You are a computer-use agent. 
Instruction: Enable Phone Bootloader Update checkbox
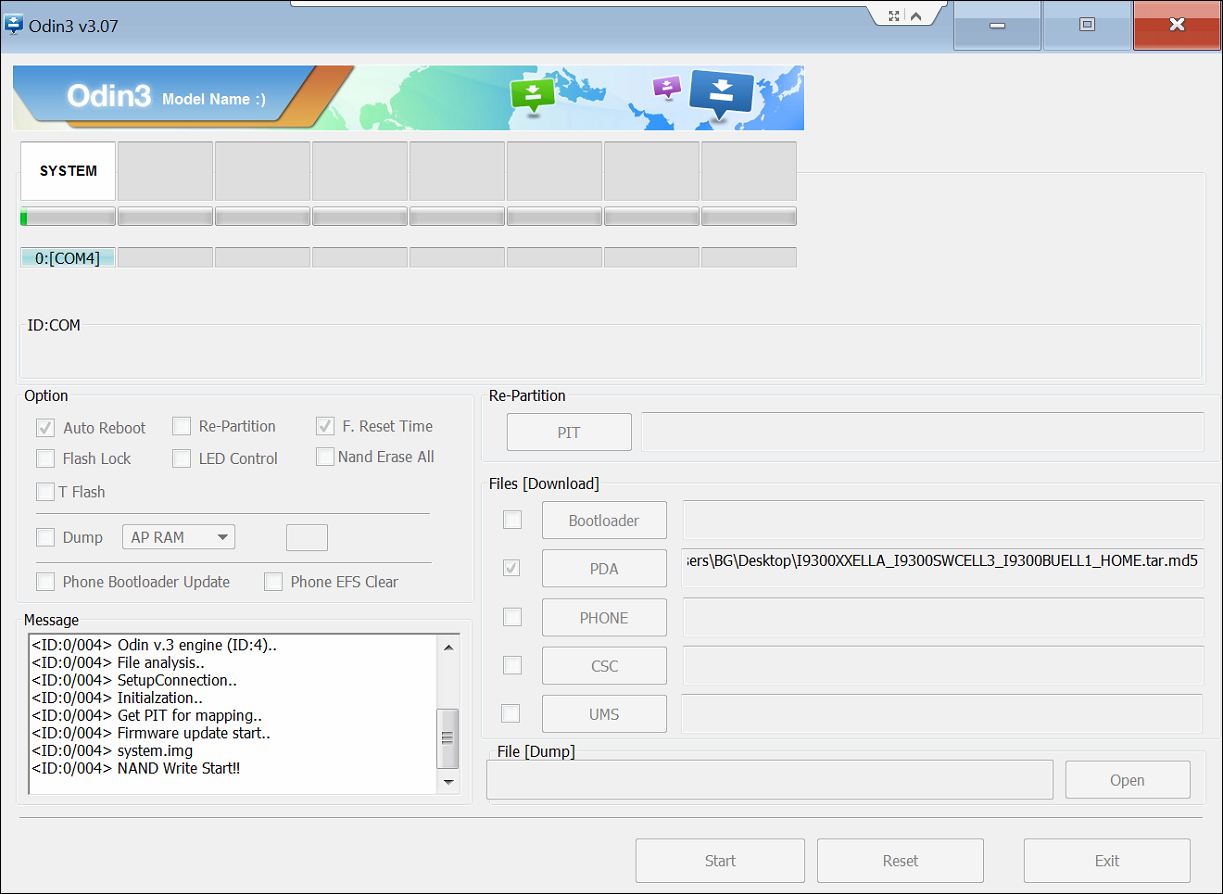coord(45,581)
